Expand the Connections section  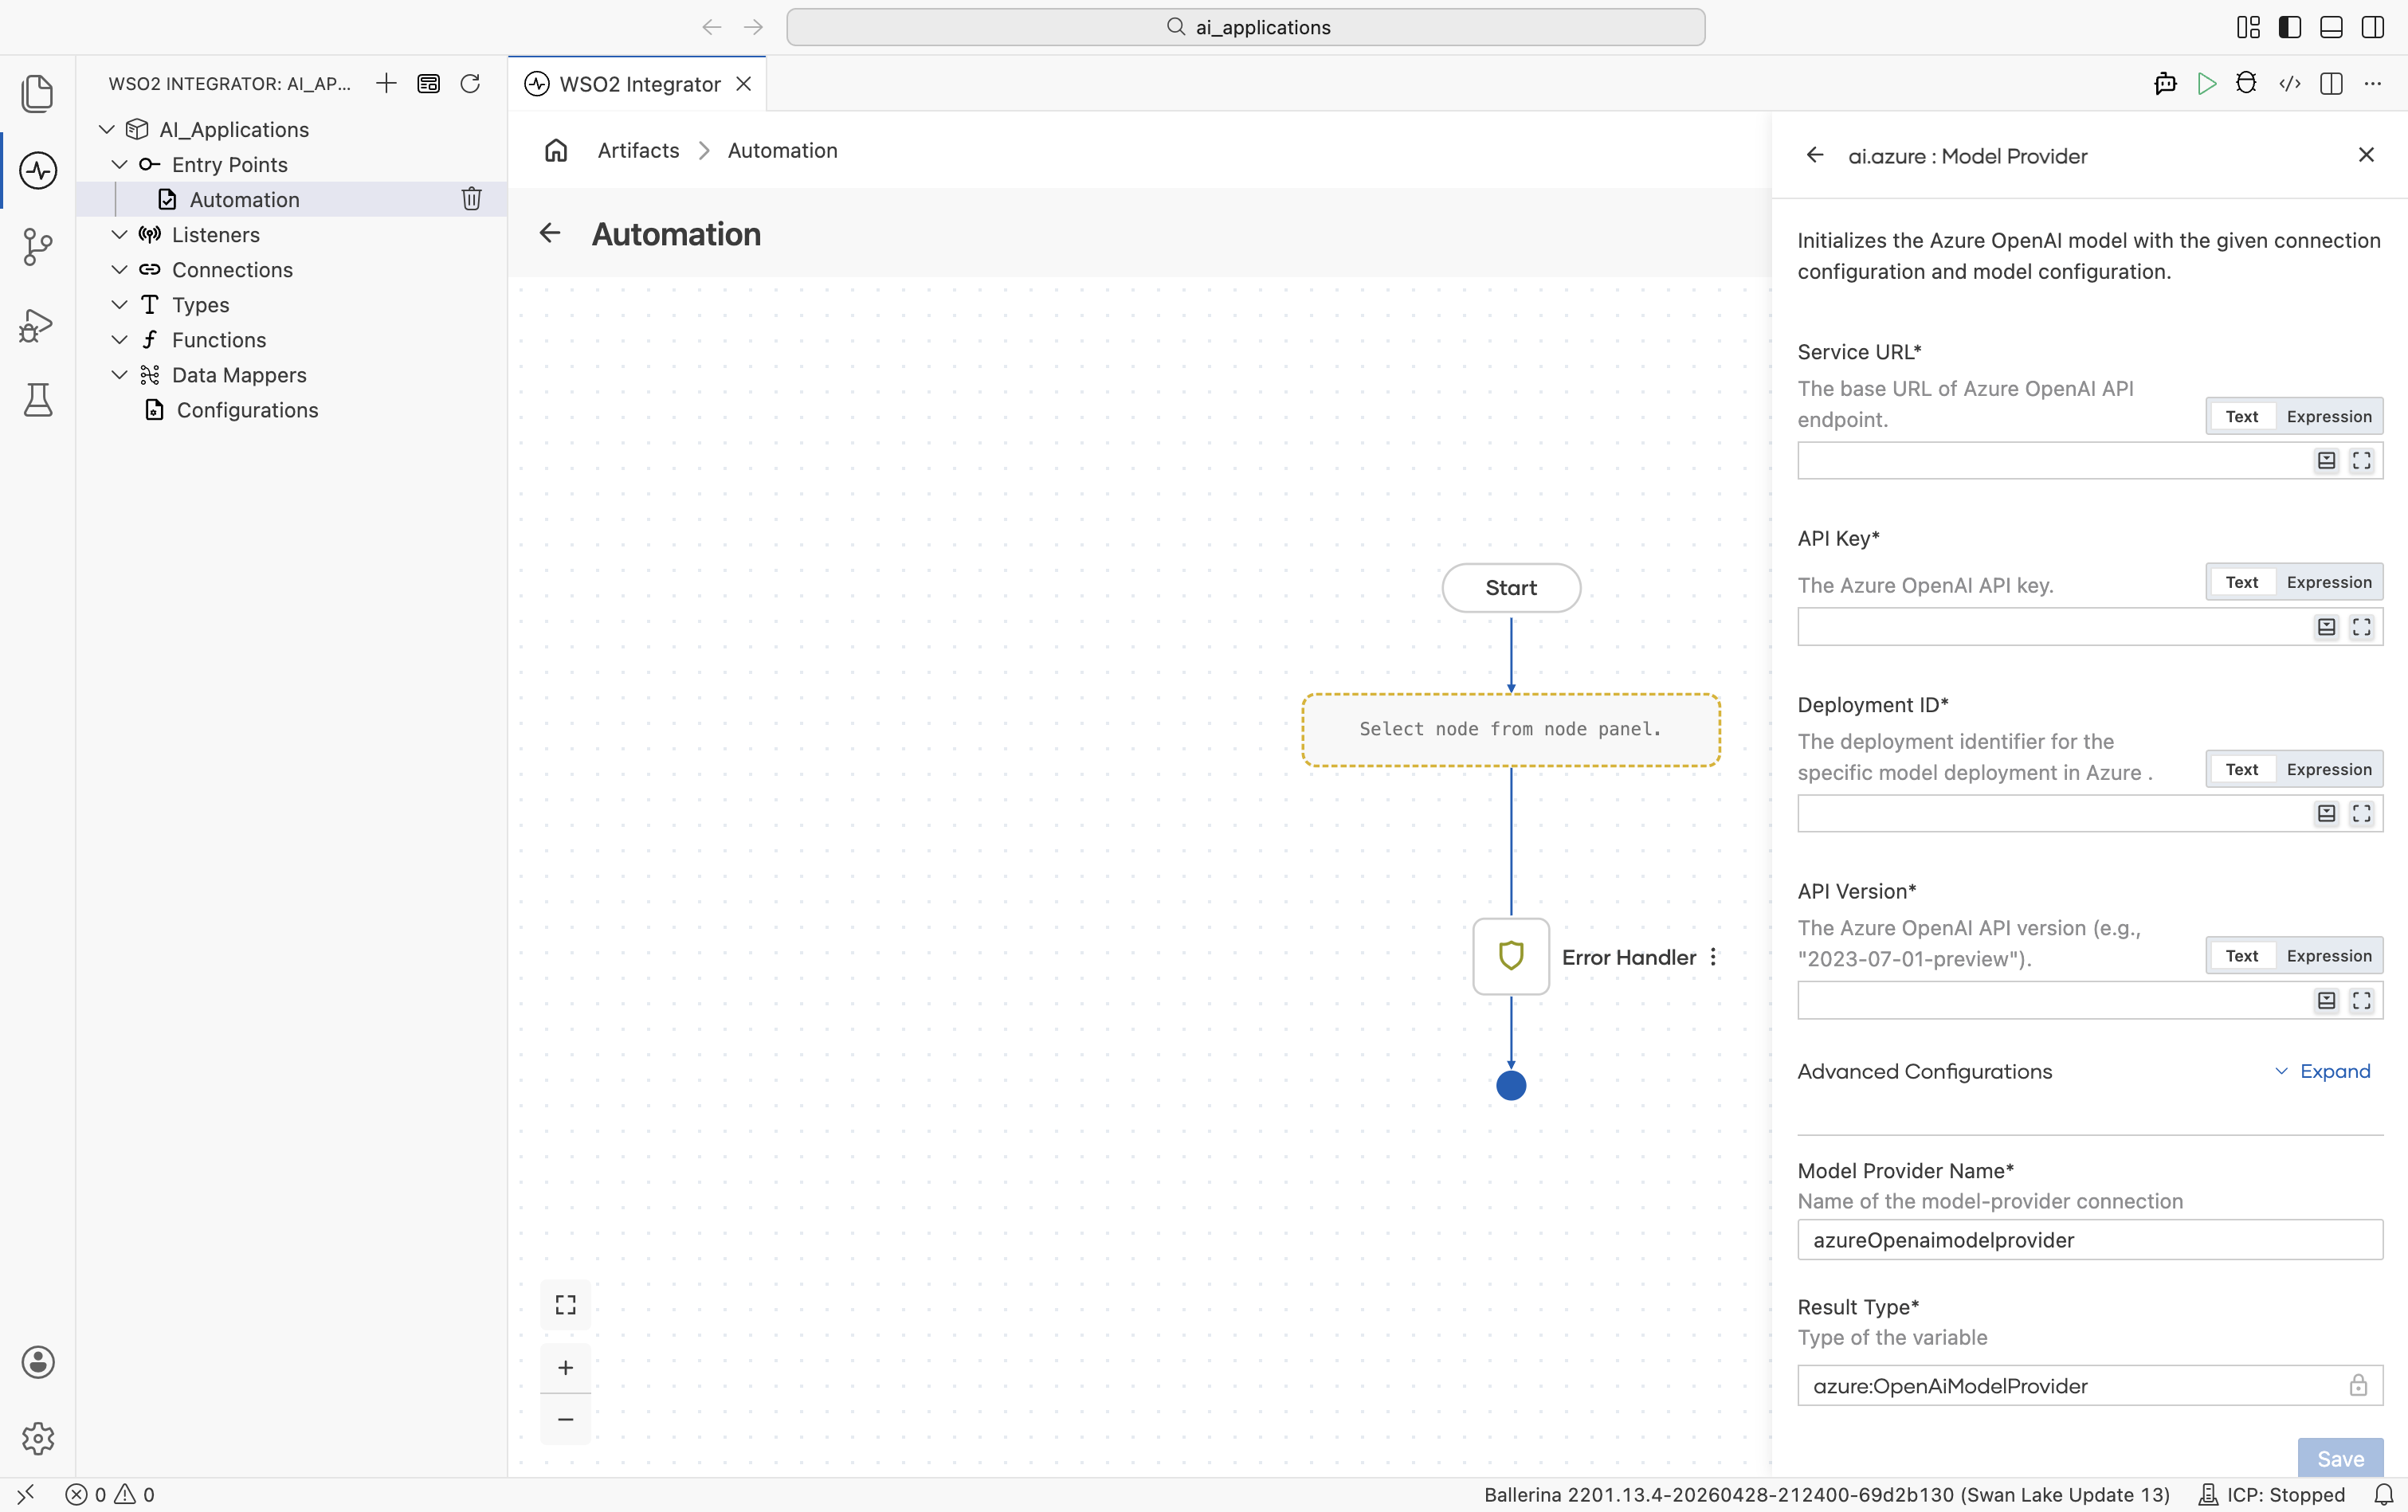pos(119,269)
